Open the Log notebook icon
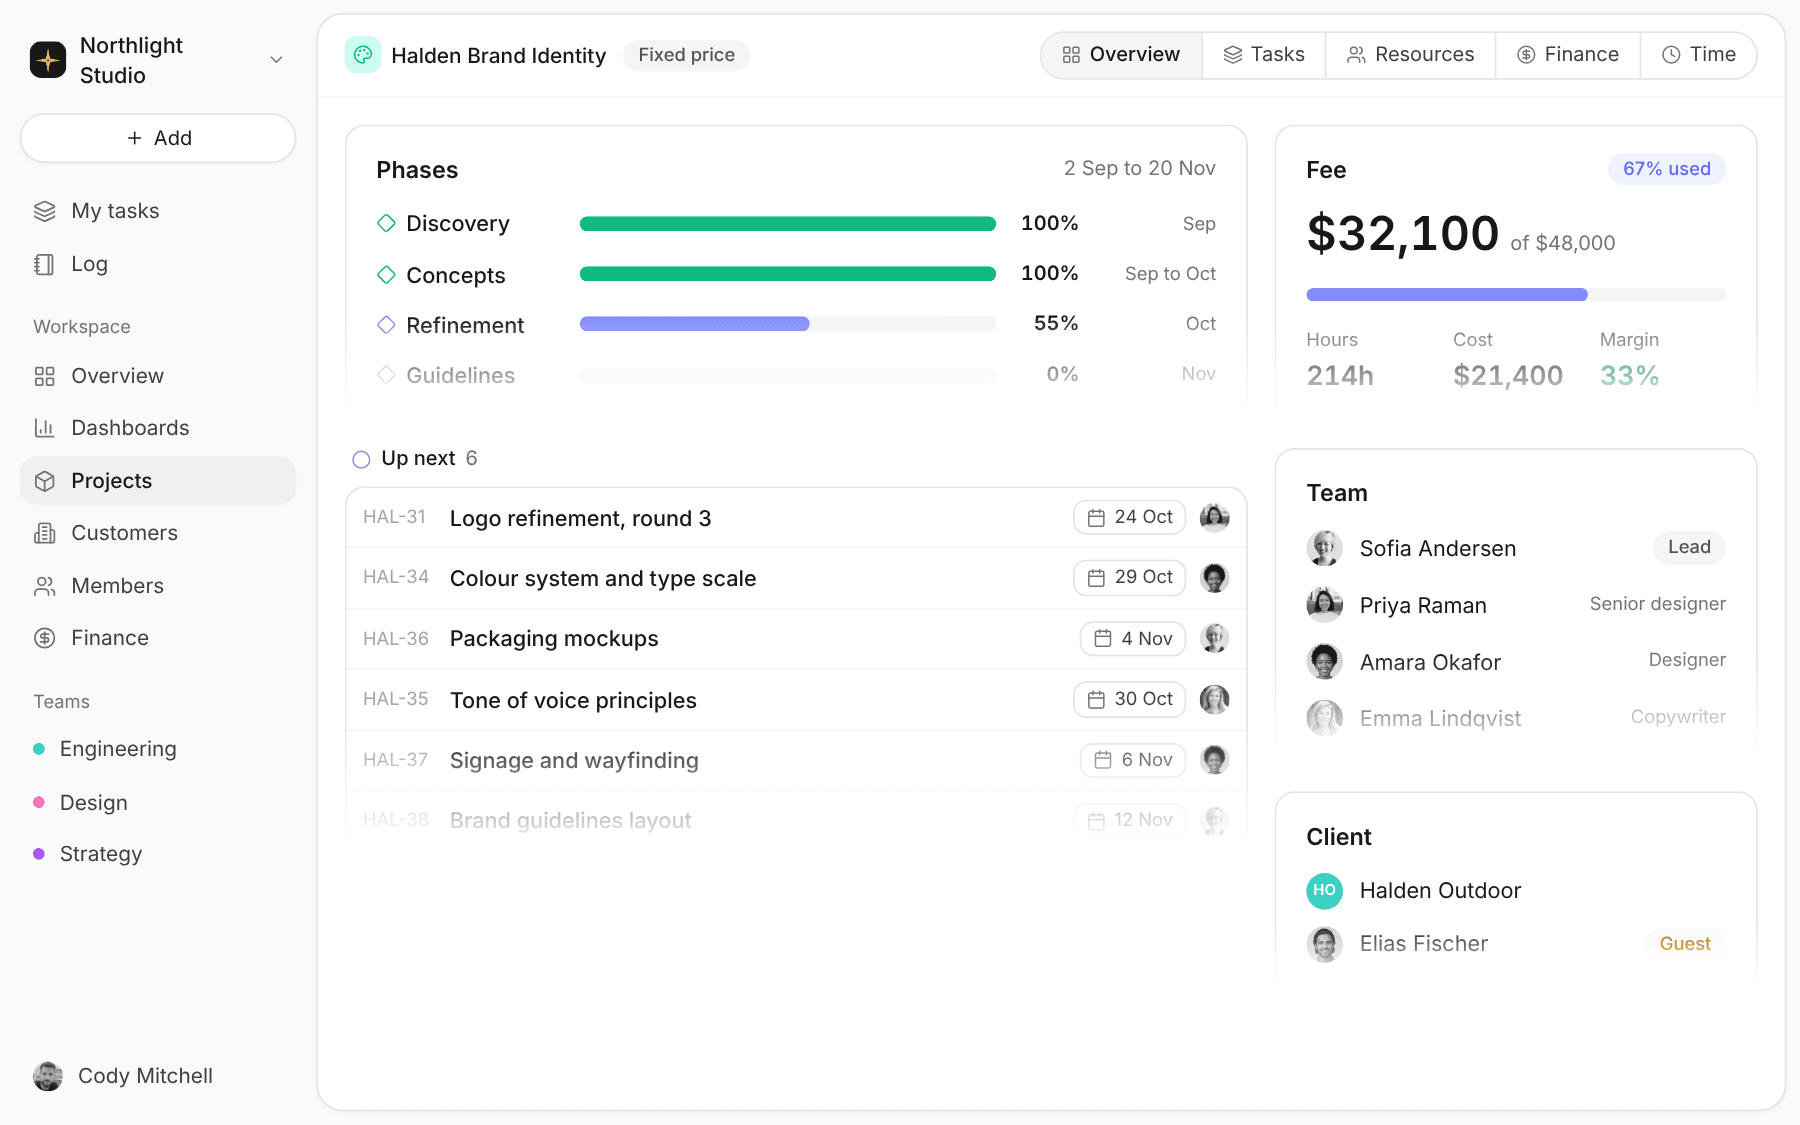 (44, 264)
